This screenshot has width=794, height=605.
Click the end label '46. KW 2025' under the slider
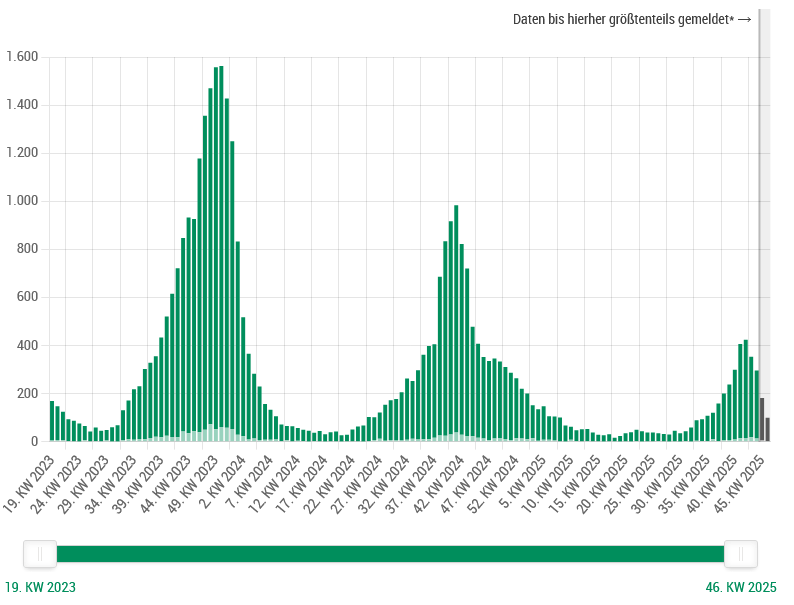(740, 588)
